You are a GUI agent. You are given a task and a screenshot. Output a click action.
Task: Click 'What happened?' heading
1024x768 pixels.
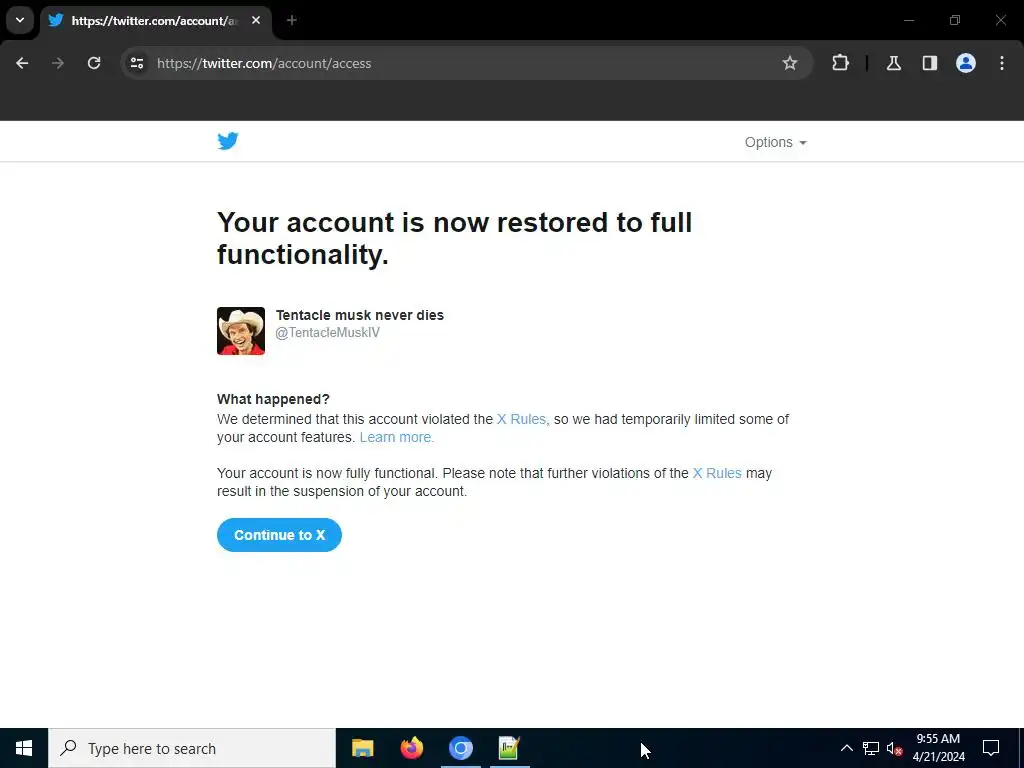tap(273, 399)
